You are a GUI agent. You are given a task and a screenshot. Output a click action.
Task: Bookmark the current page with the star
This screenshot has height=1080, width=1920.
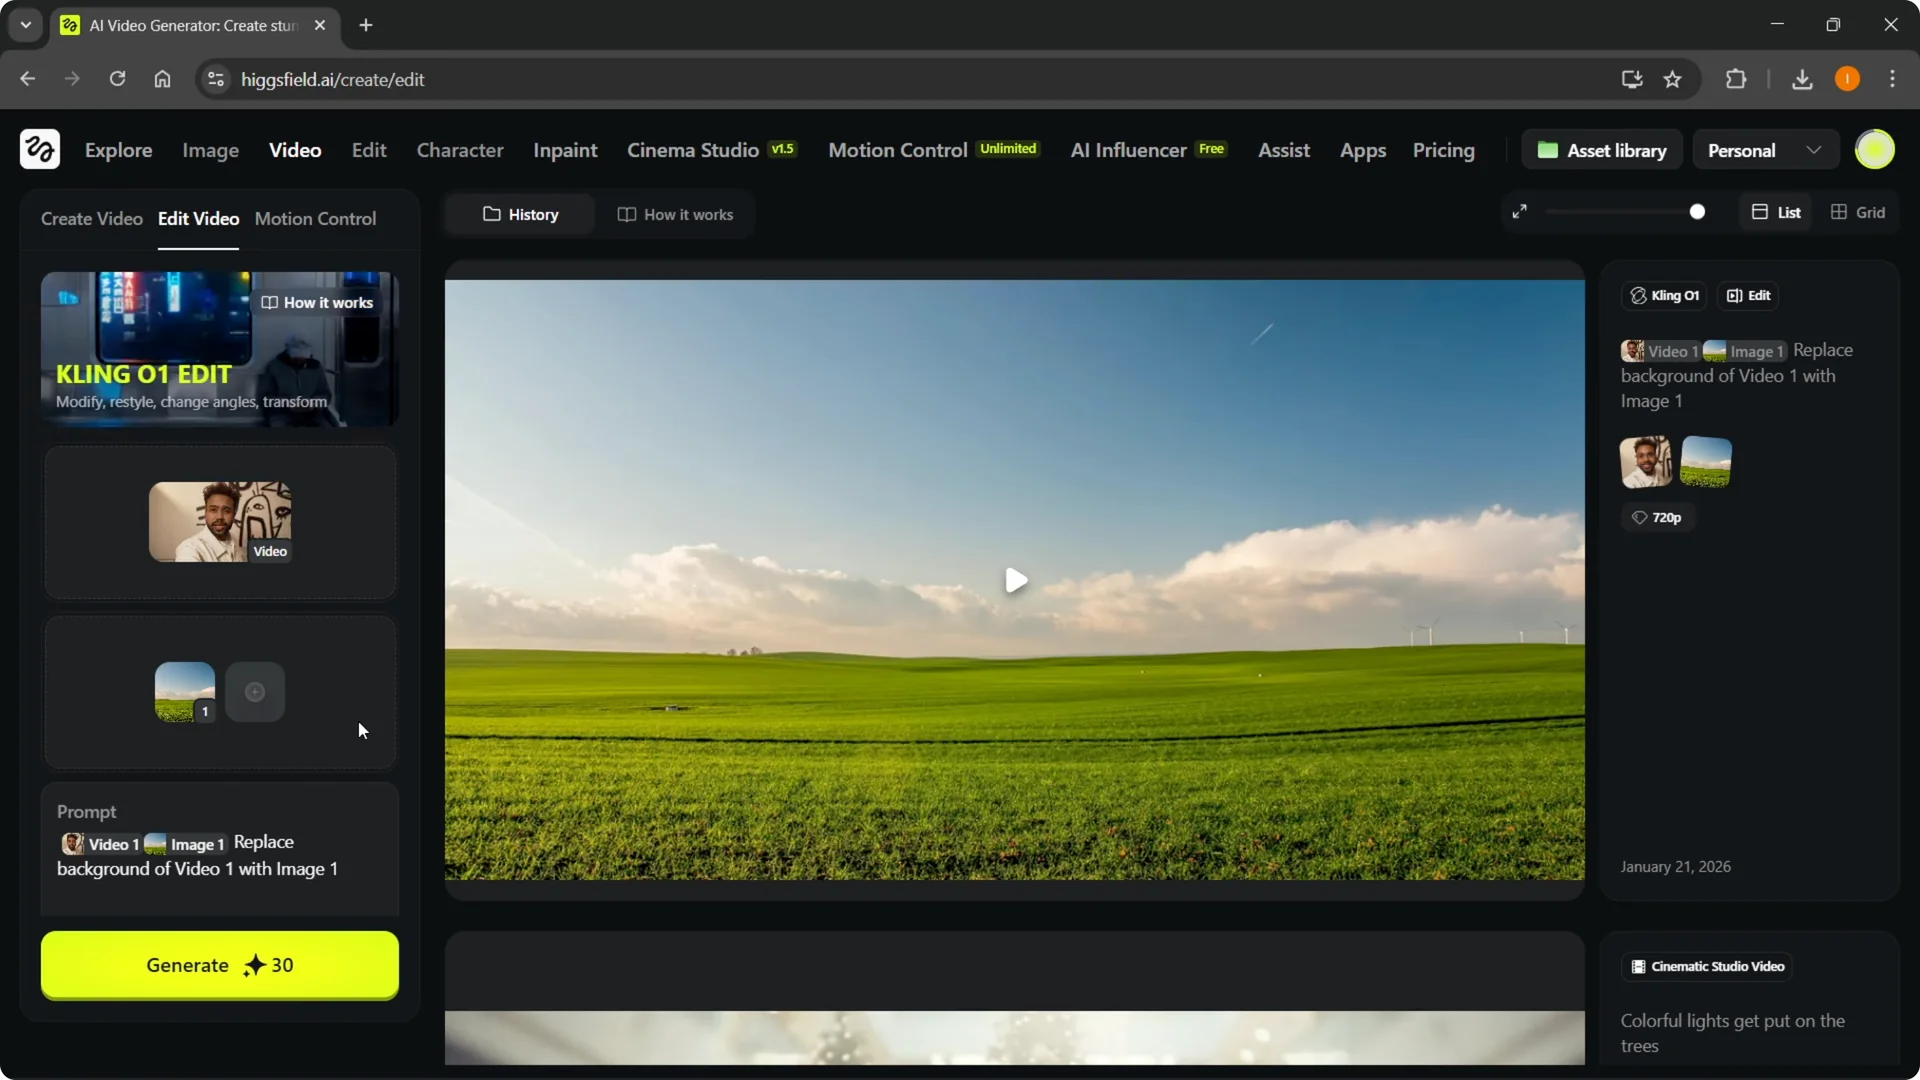coord(1673,79)
